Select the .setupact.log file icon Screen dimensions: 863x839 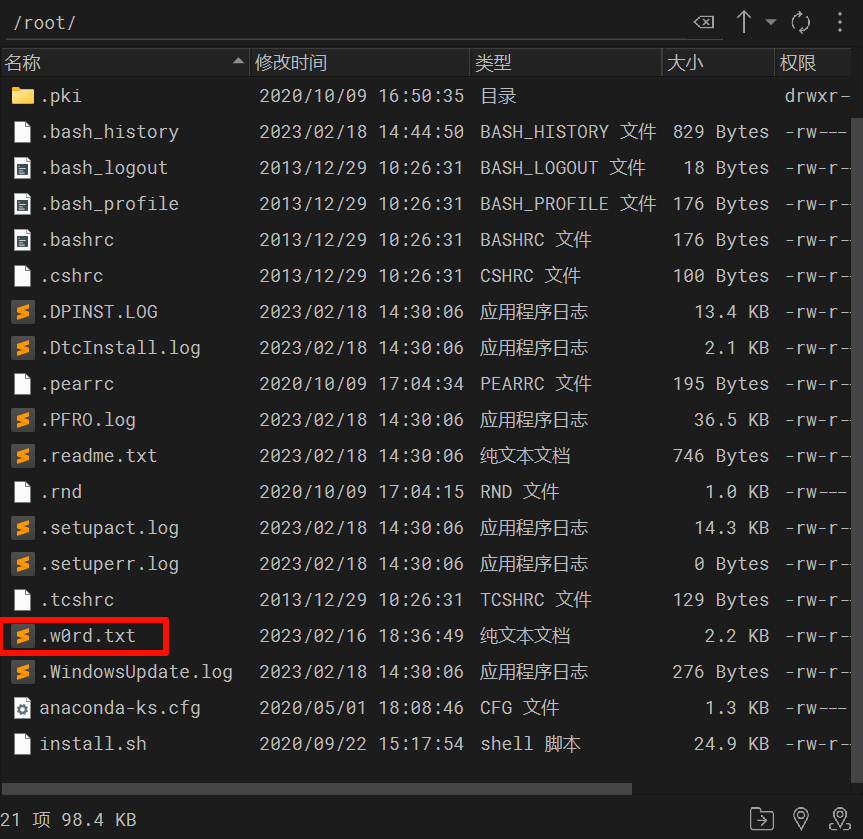23,528
